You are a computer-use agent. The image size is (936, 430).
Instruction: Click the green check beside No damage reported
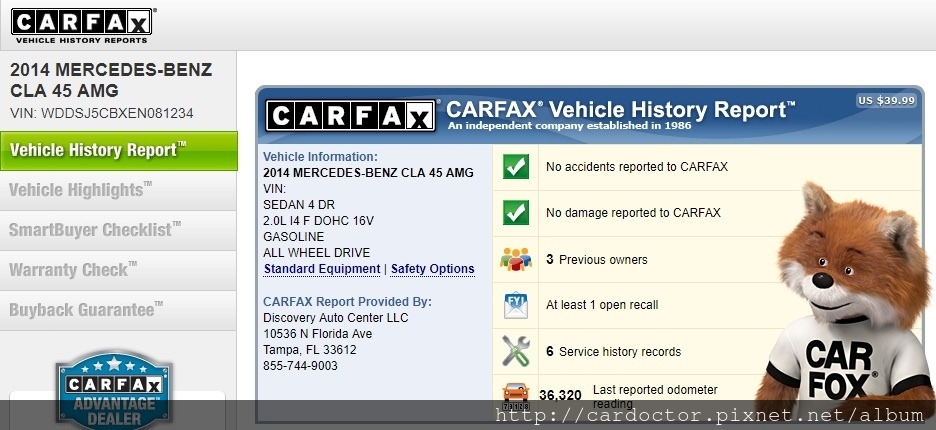coord(516,213)
